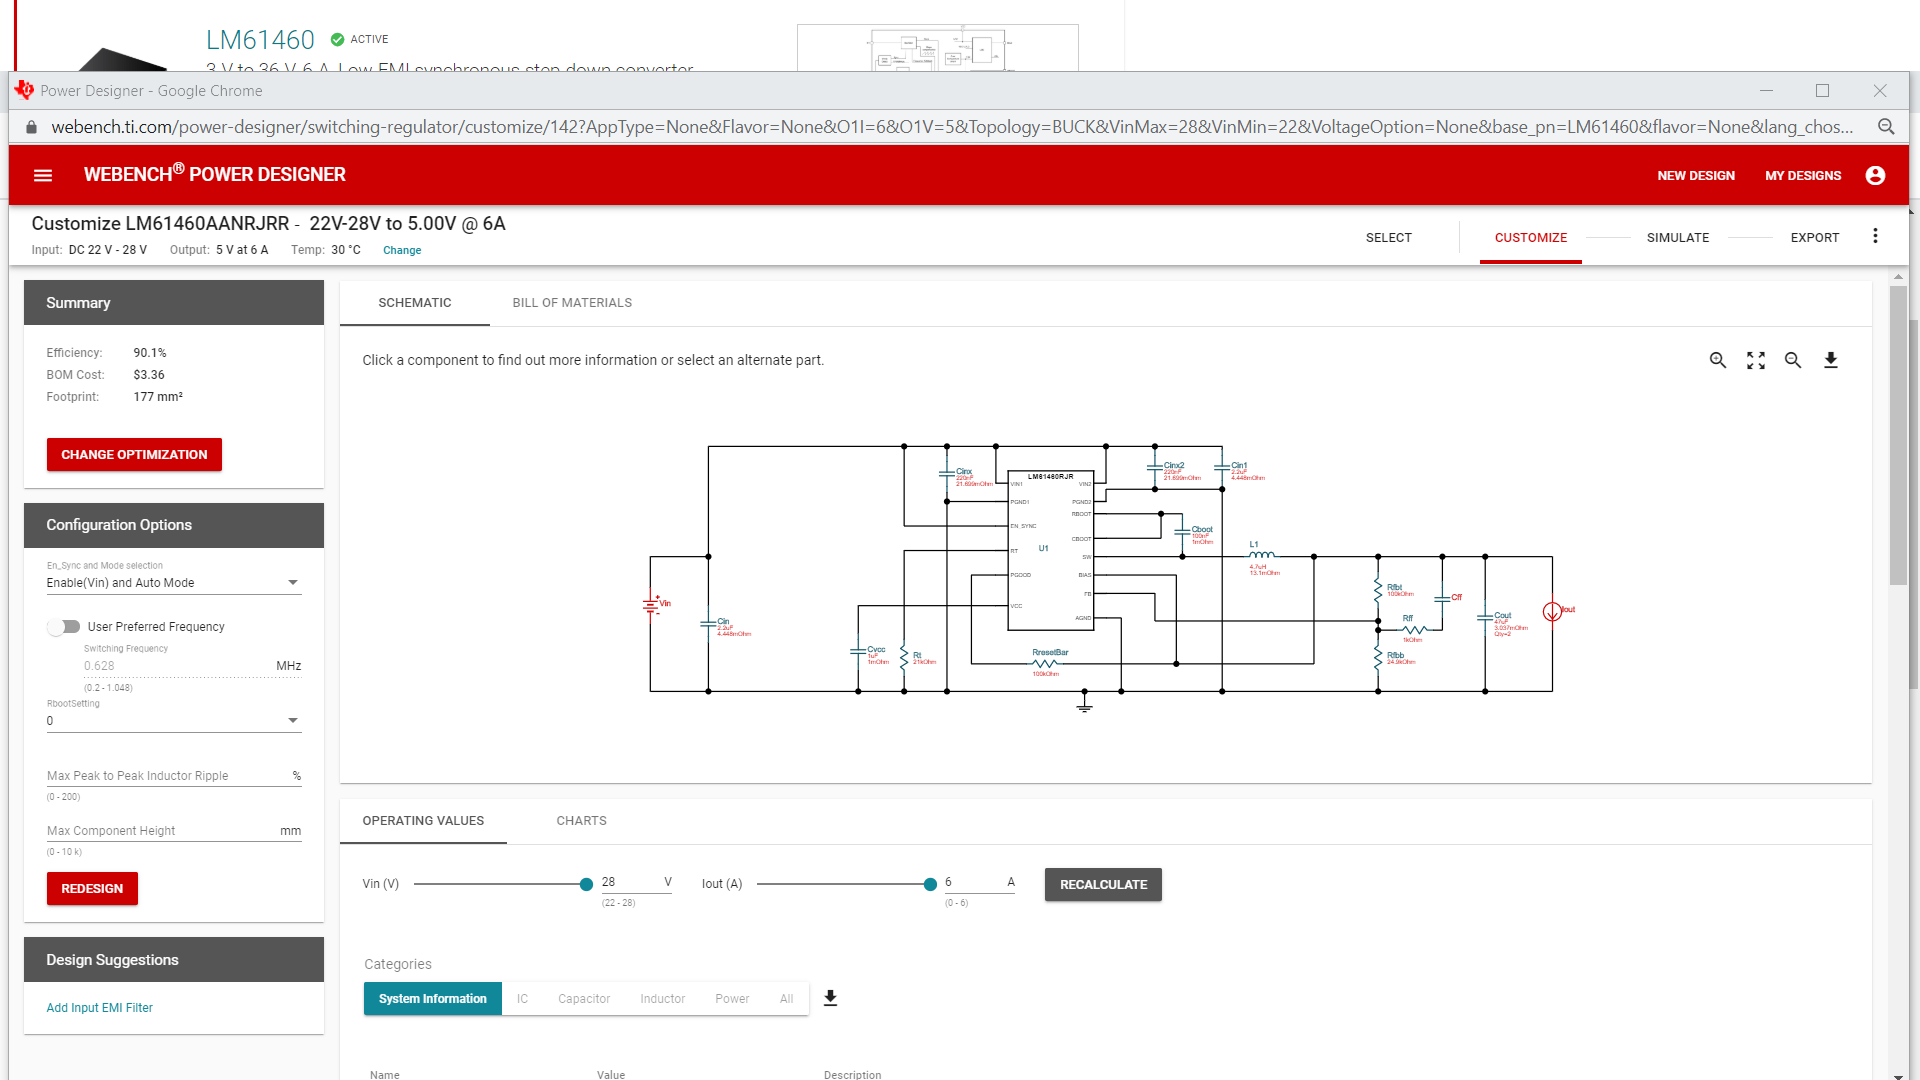Select the Capacitor category
Image resolution: width=1920 pixels, height=1080 pixels.
584,999
